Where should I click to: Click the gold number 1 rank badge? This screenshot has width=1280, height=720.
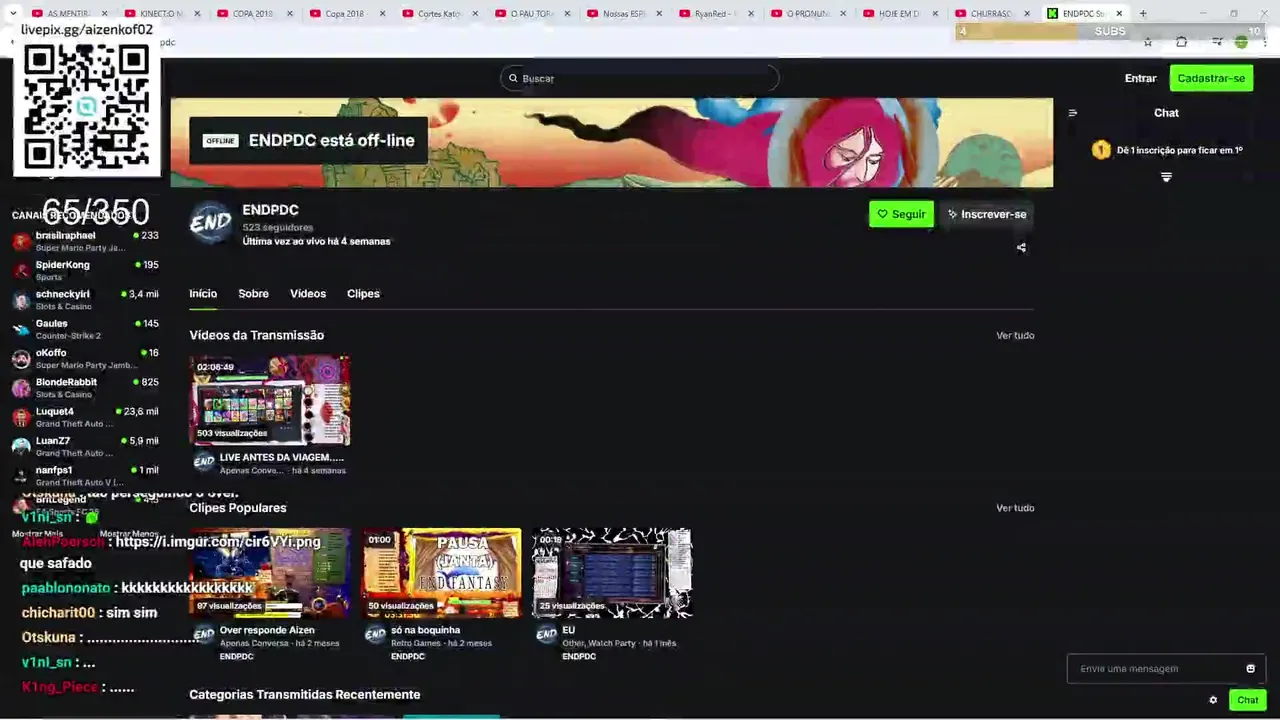1101,150
